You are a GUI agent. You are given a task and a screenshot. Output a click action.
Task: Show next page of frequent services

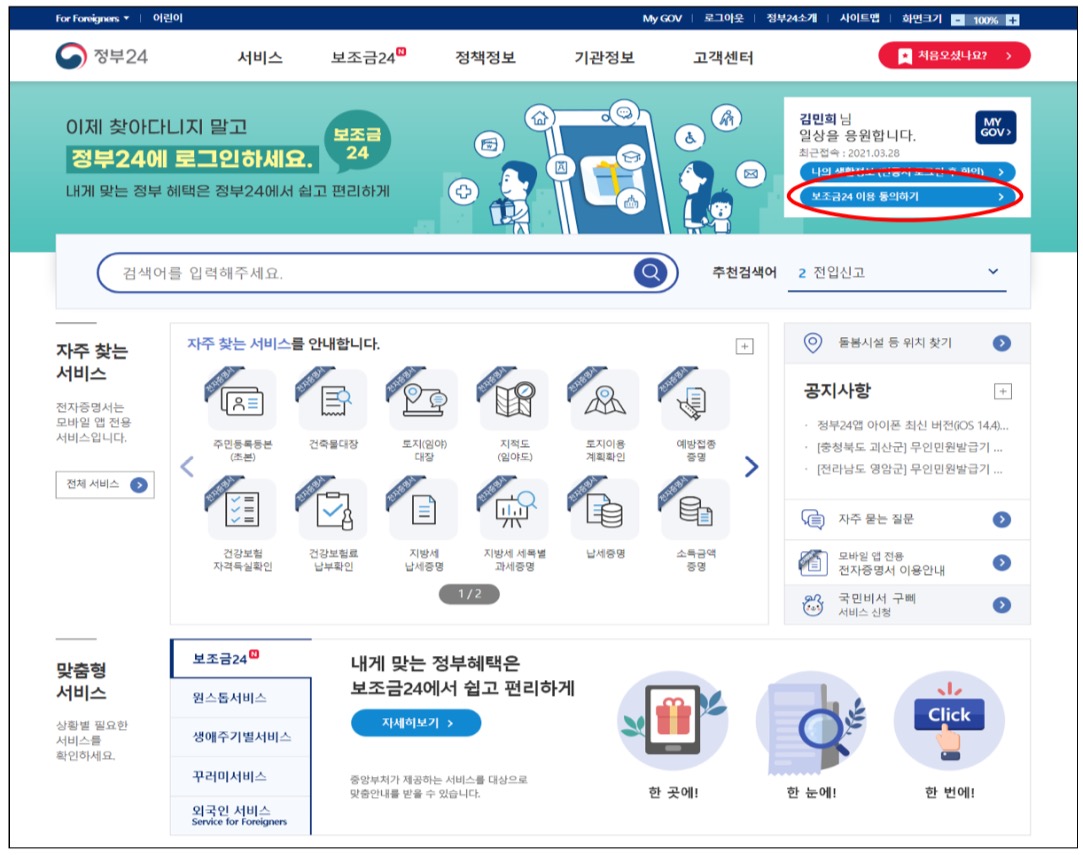click(751, 467)
